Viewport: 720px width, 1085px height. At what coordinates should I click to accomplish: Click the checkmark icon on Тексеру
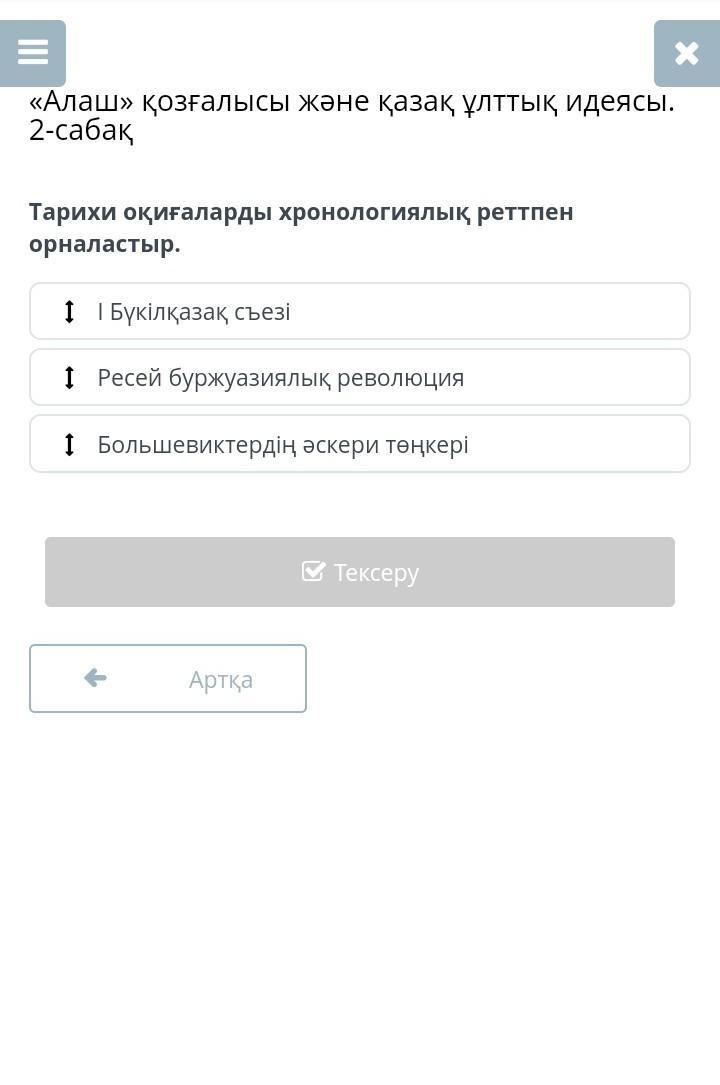pos(313,571)
